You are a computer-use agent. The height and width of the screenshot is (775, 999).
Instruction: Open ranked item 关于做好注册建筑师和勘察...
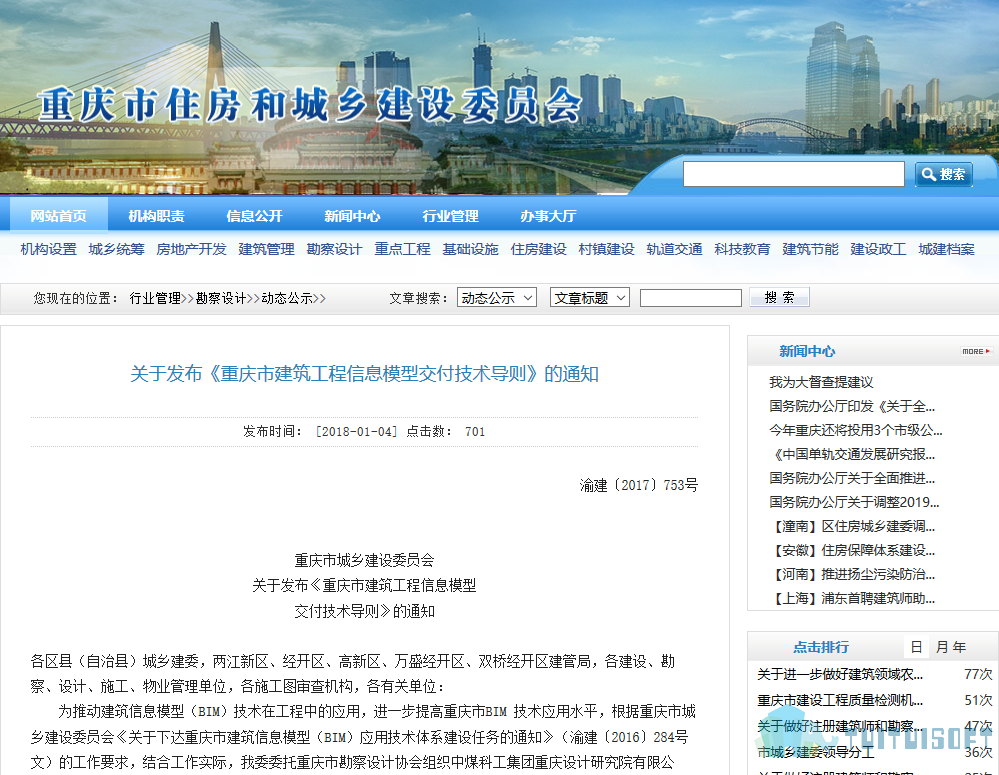click(840, 726)
